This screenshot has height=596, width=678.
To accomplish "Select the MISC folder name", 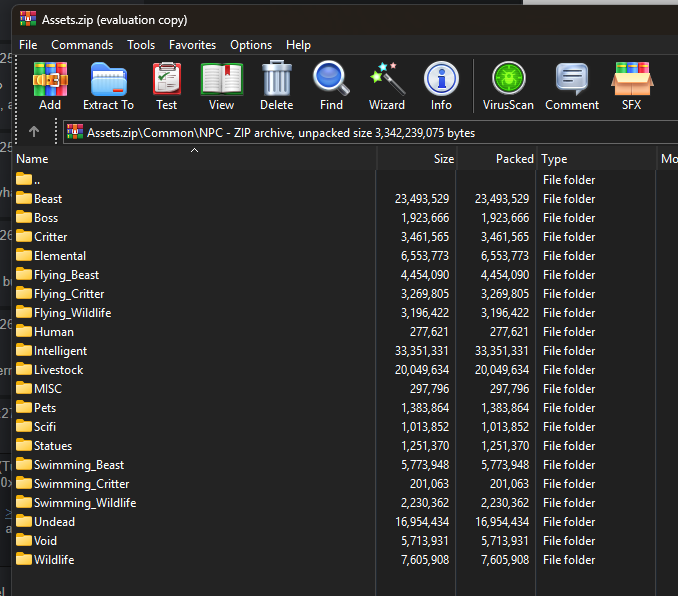I will 48,389.
